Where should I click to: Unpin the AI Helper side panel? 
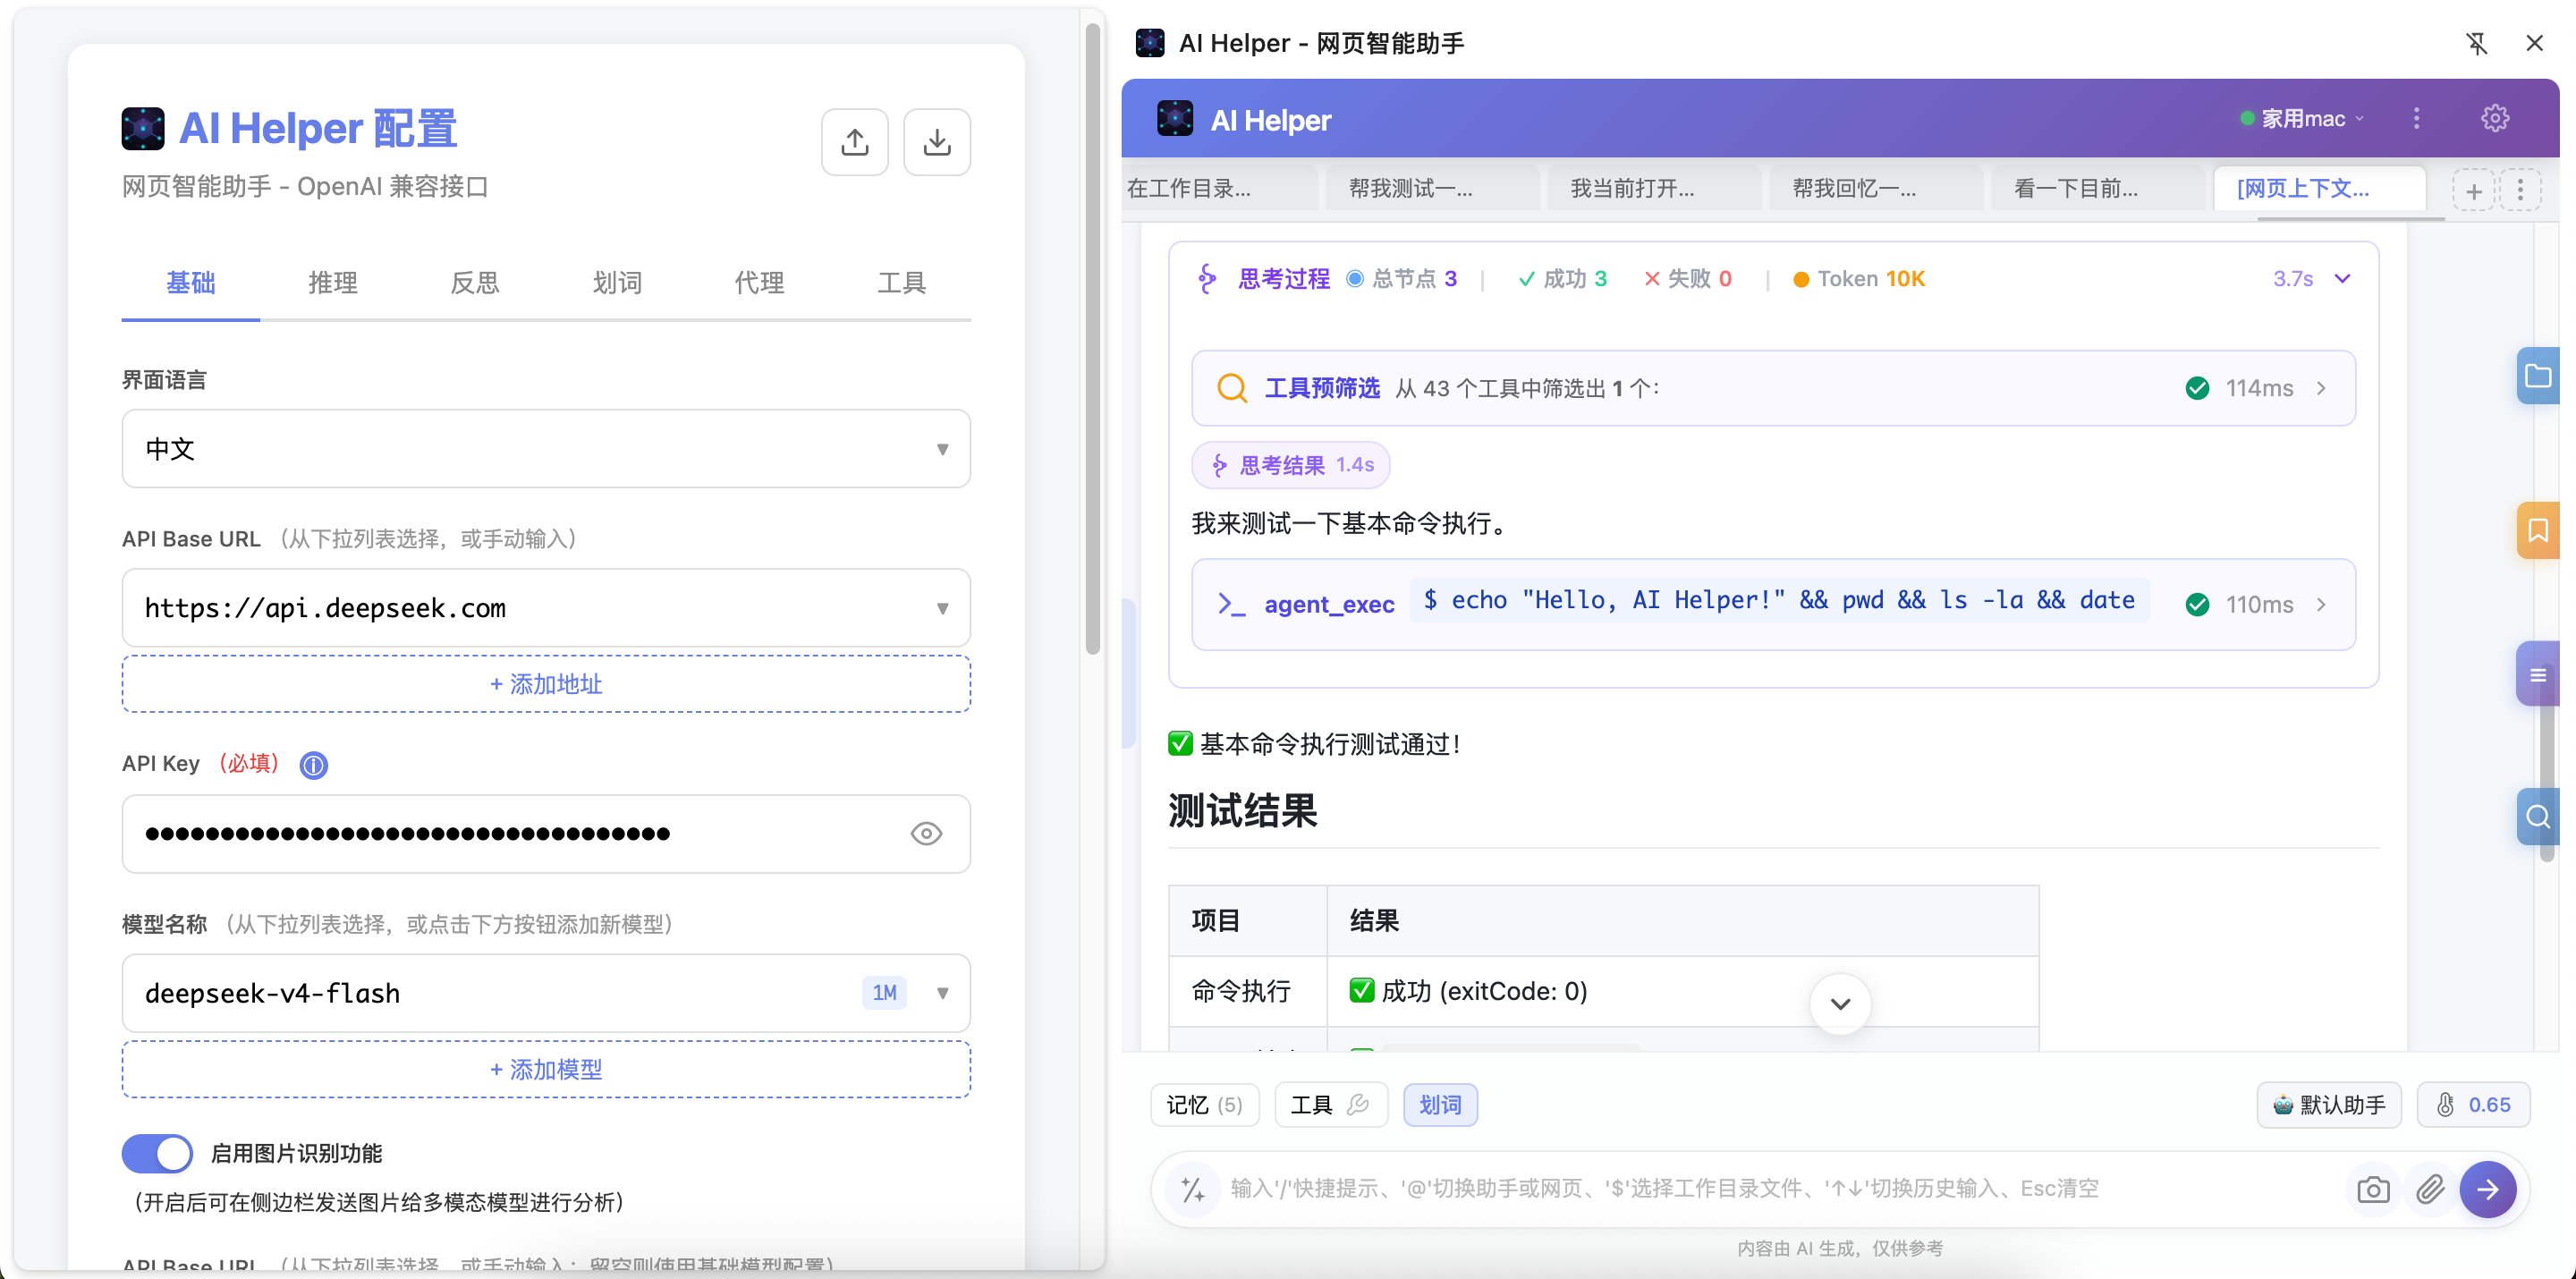tap(2476, 43)
